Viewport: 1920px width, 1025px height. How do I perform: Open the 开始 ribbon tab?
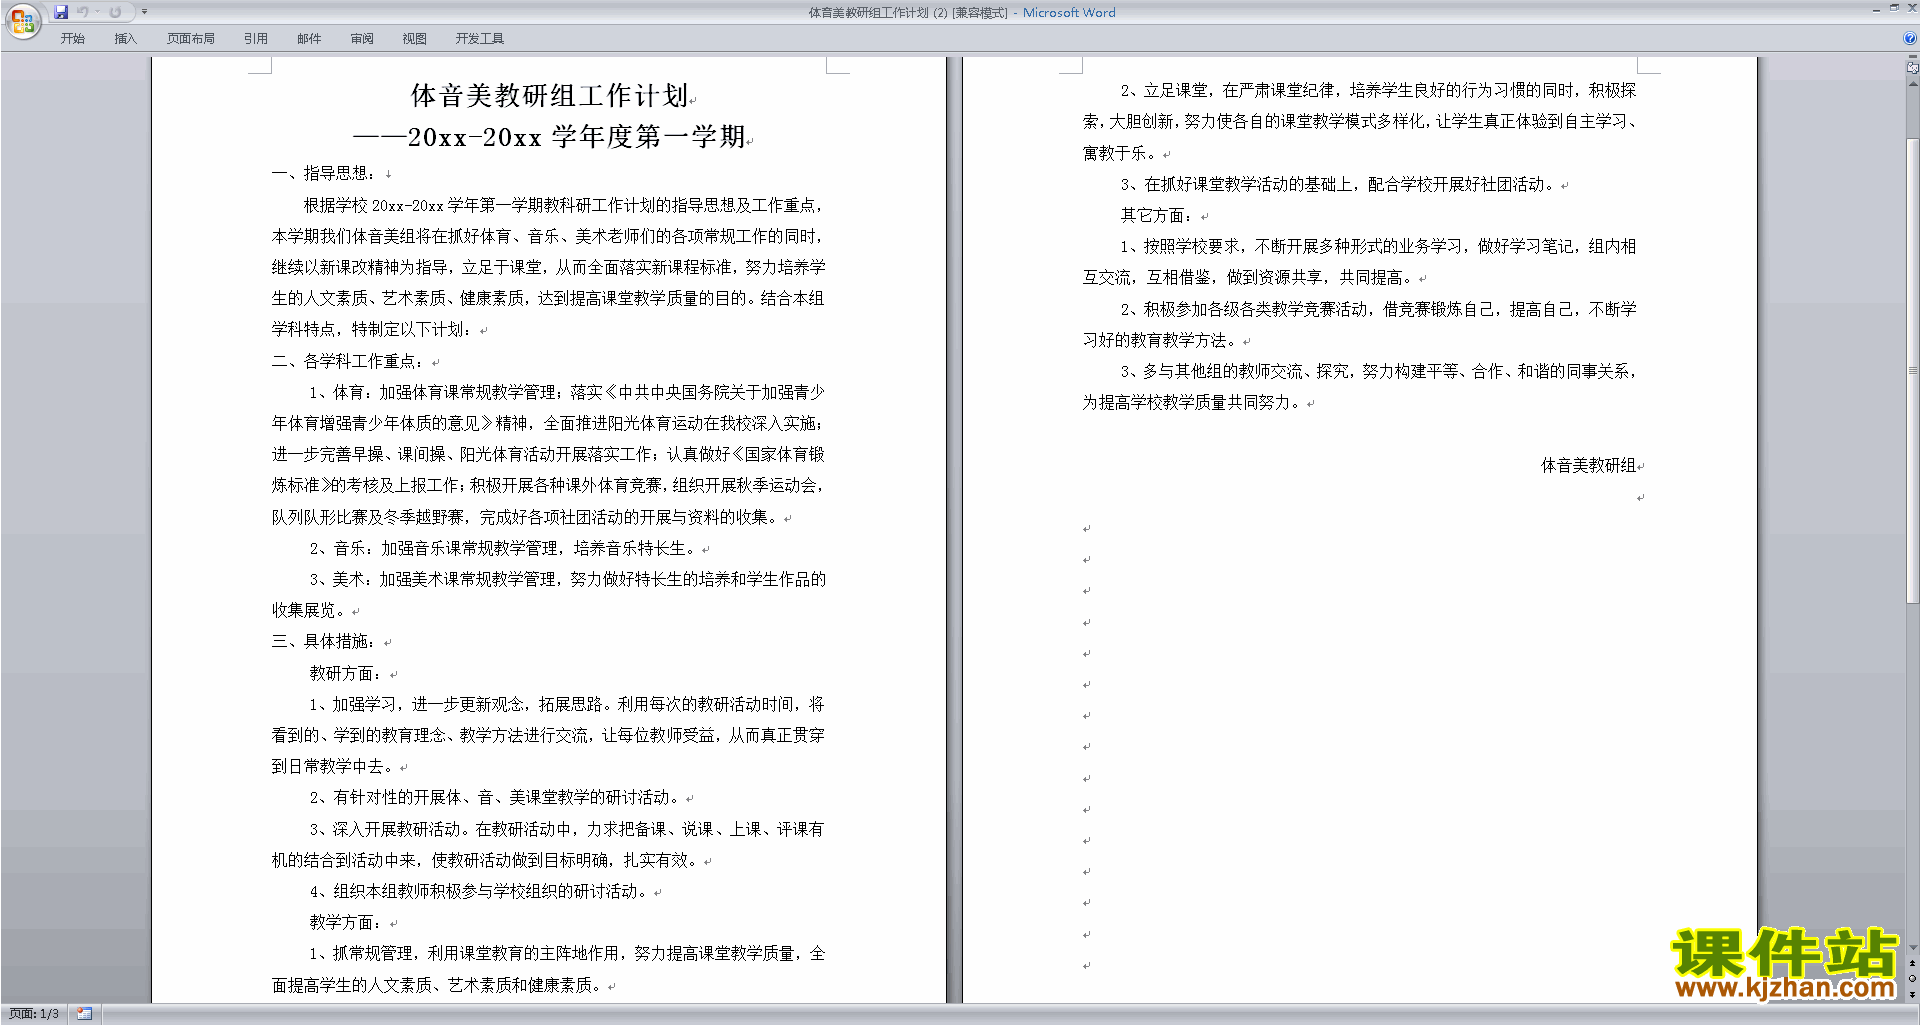[x=72, y=39]
